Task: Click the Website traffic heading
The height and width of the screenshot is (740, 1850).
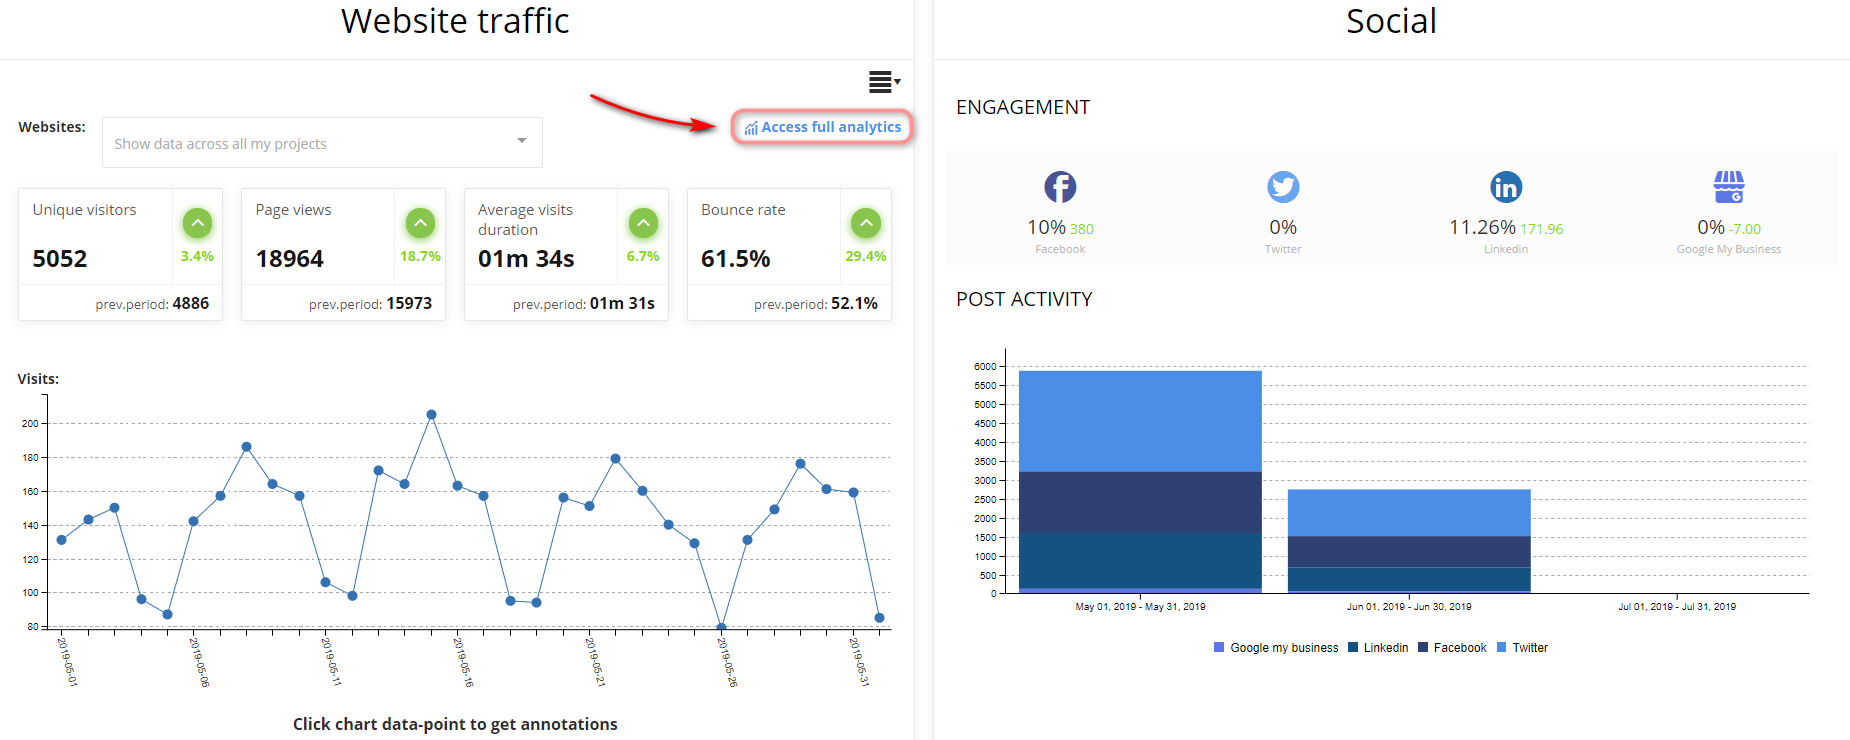Action: point(455,21)
